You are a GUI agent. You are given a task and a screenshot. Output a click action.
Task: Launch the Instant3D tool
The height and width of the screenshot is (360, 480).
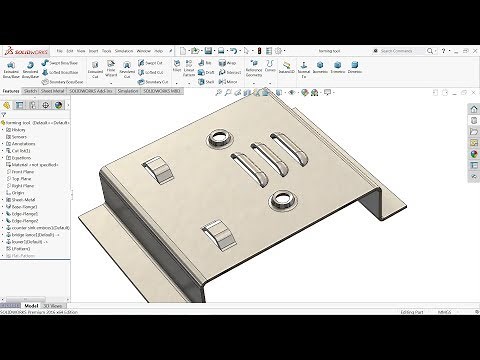tap(287, 67)
